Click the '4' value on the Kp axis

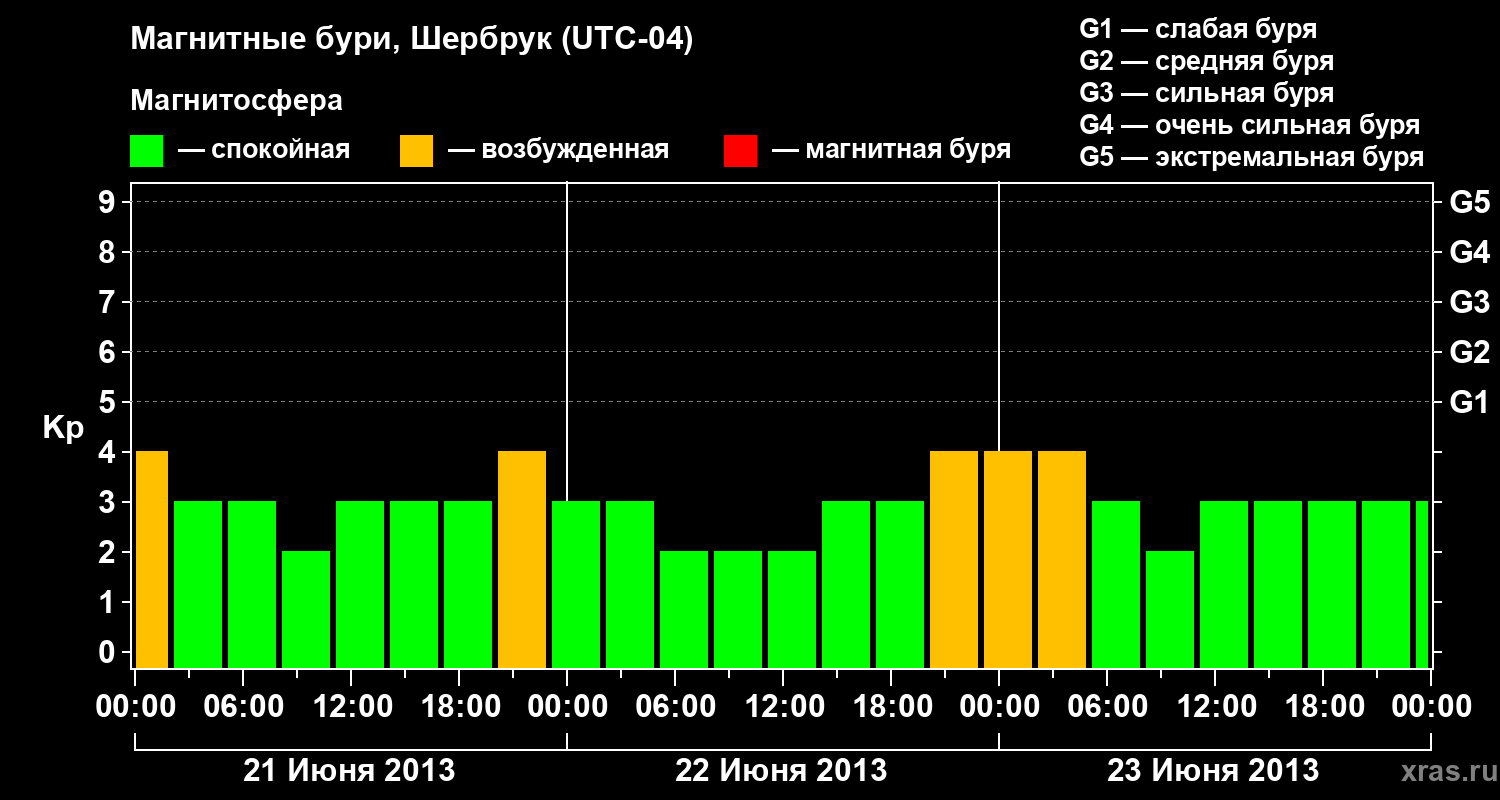click(x=109, y=453)
